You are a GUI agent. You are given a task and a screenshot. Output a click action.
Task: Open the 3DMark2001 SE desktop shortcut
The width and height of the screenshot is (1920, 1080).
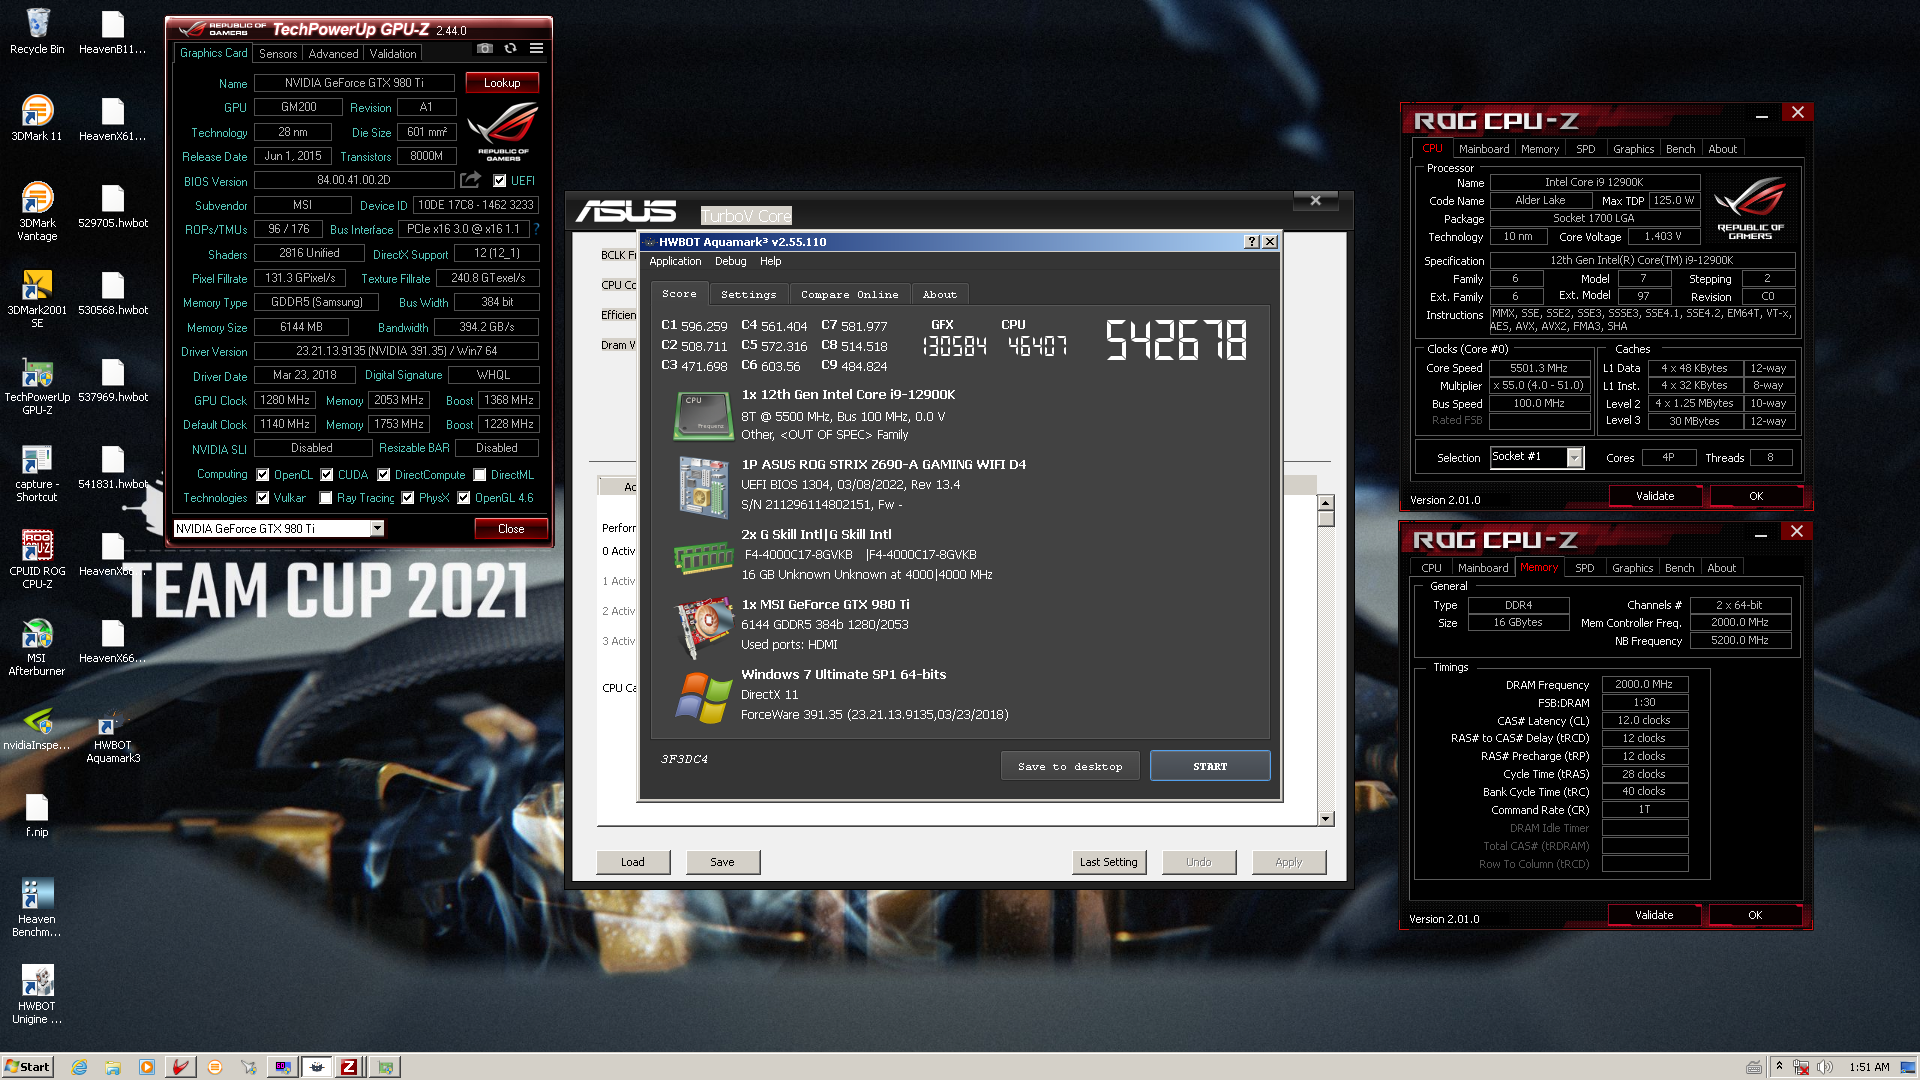pos(37,297)
